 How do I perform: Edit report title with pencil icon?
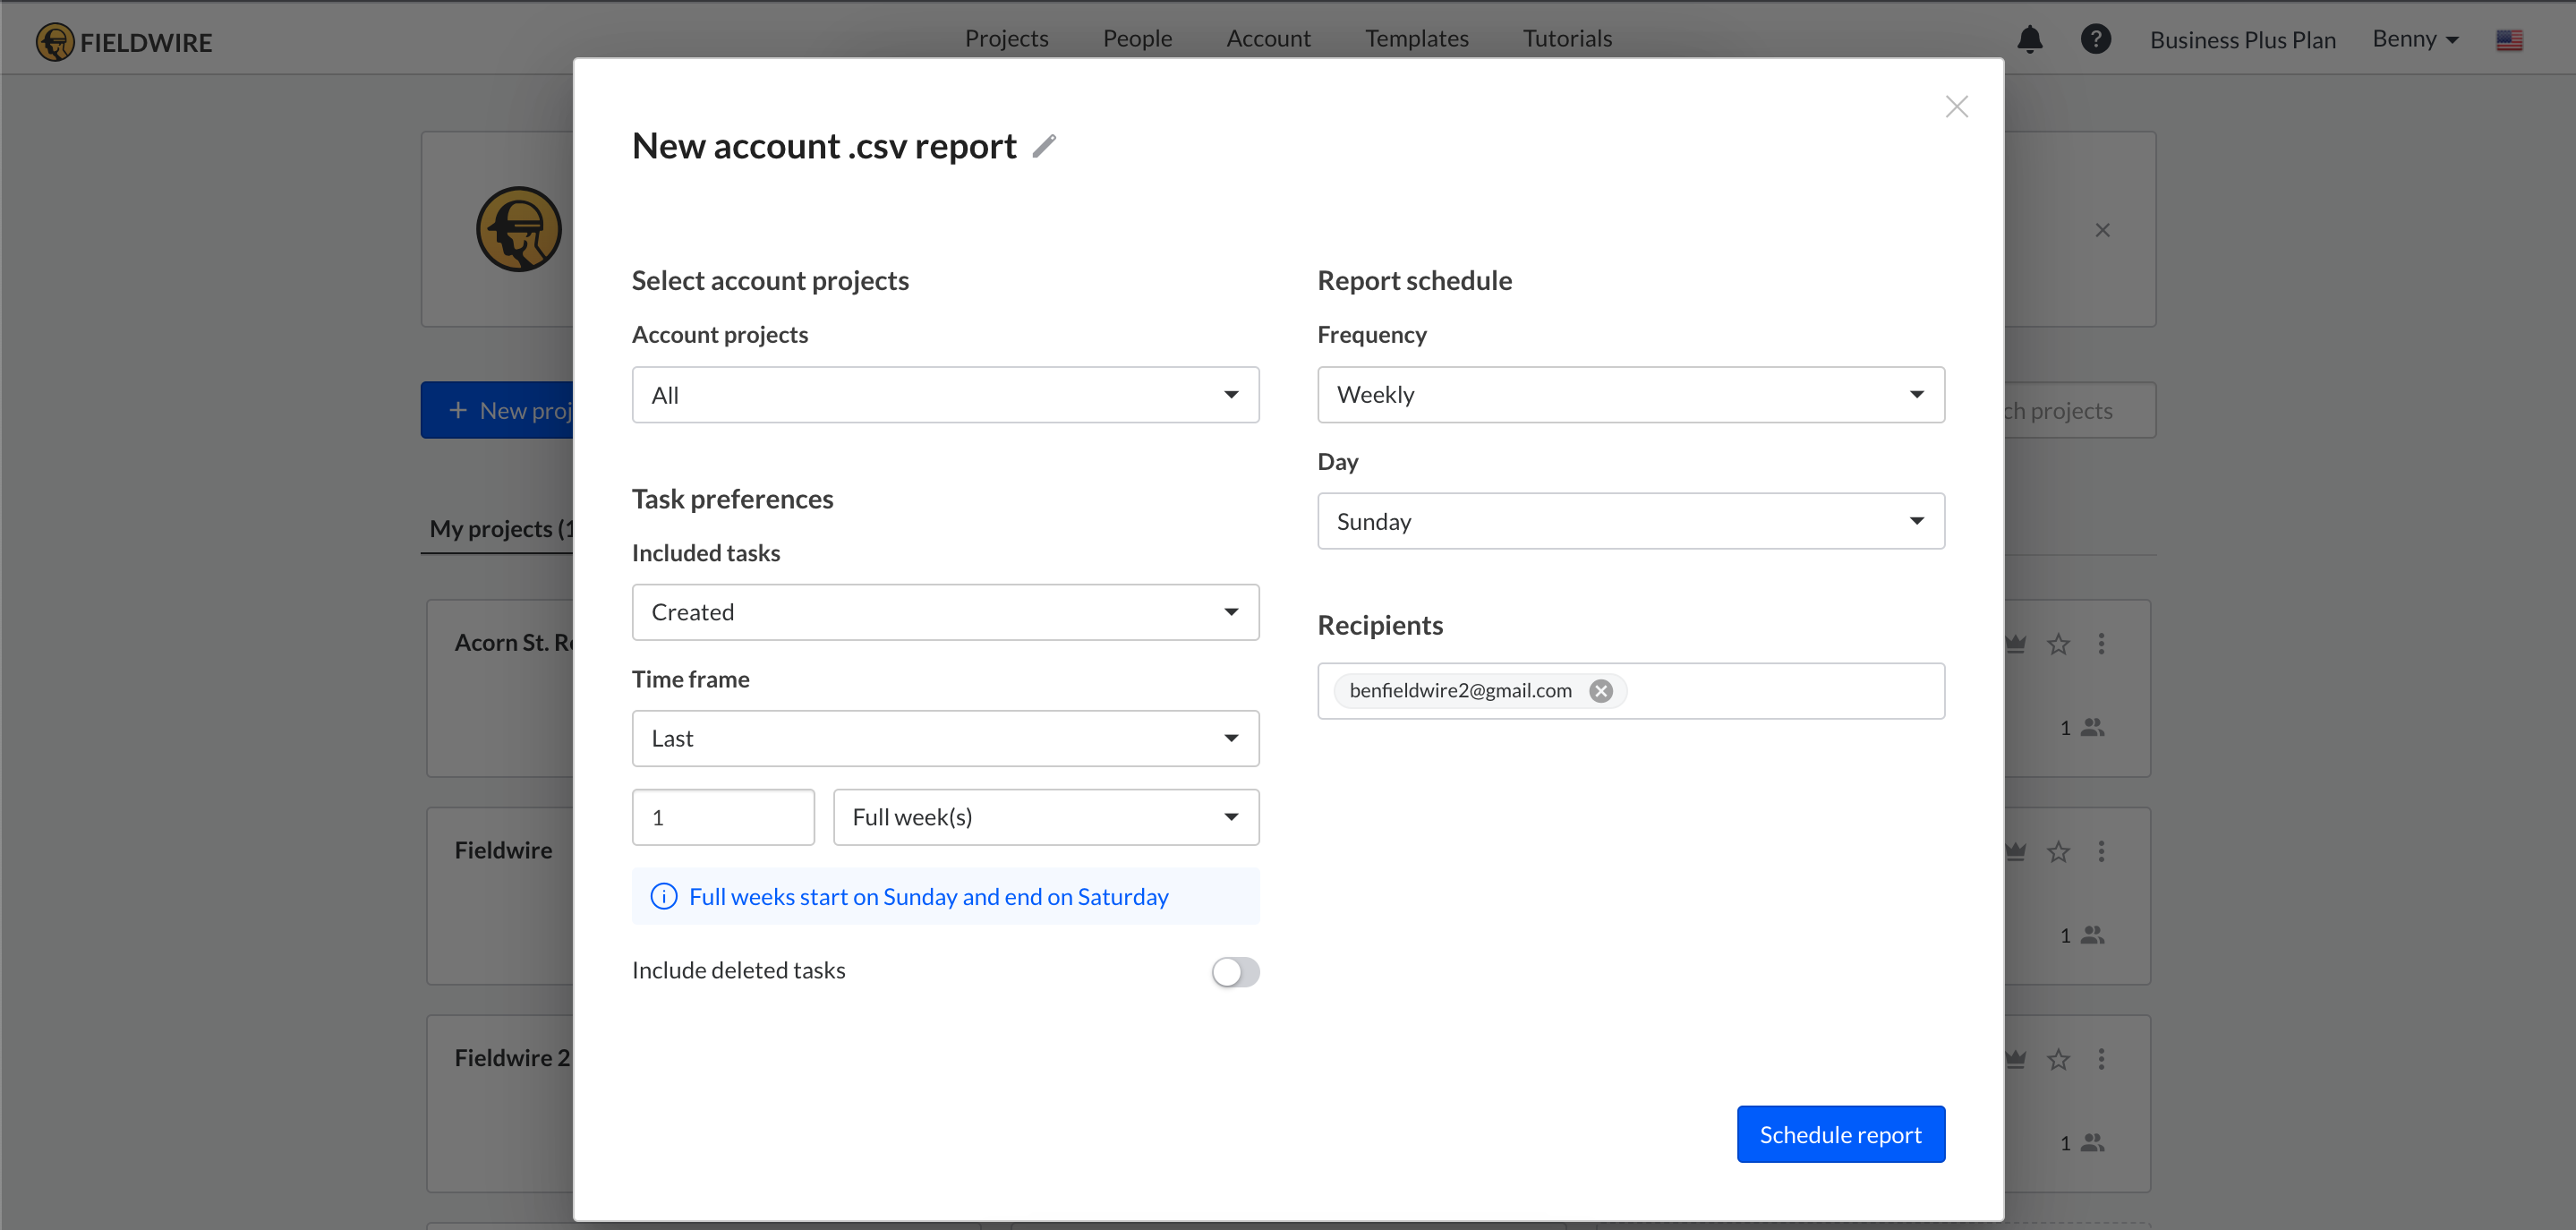coord(1044,147)
